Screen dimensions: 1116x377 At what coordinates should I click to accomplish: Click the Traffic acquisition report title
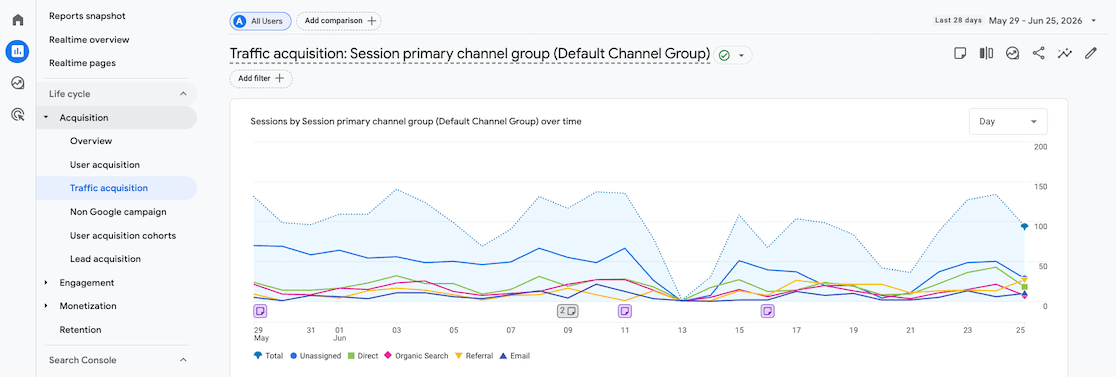(x=470, y=54)
